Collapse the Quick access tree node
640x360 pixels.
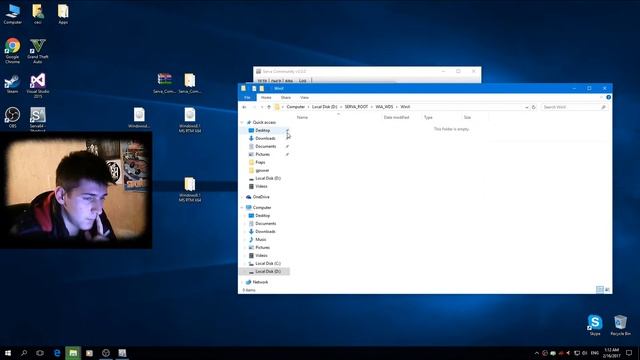[242, 122]
